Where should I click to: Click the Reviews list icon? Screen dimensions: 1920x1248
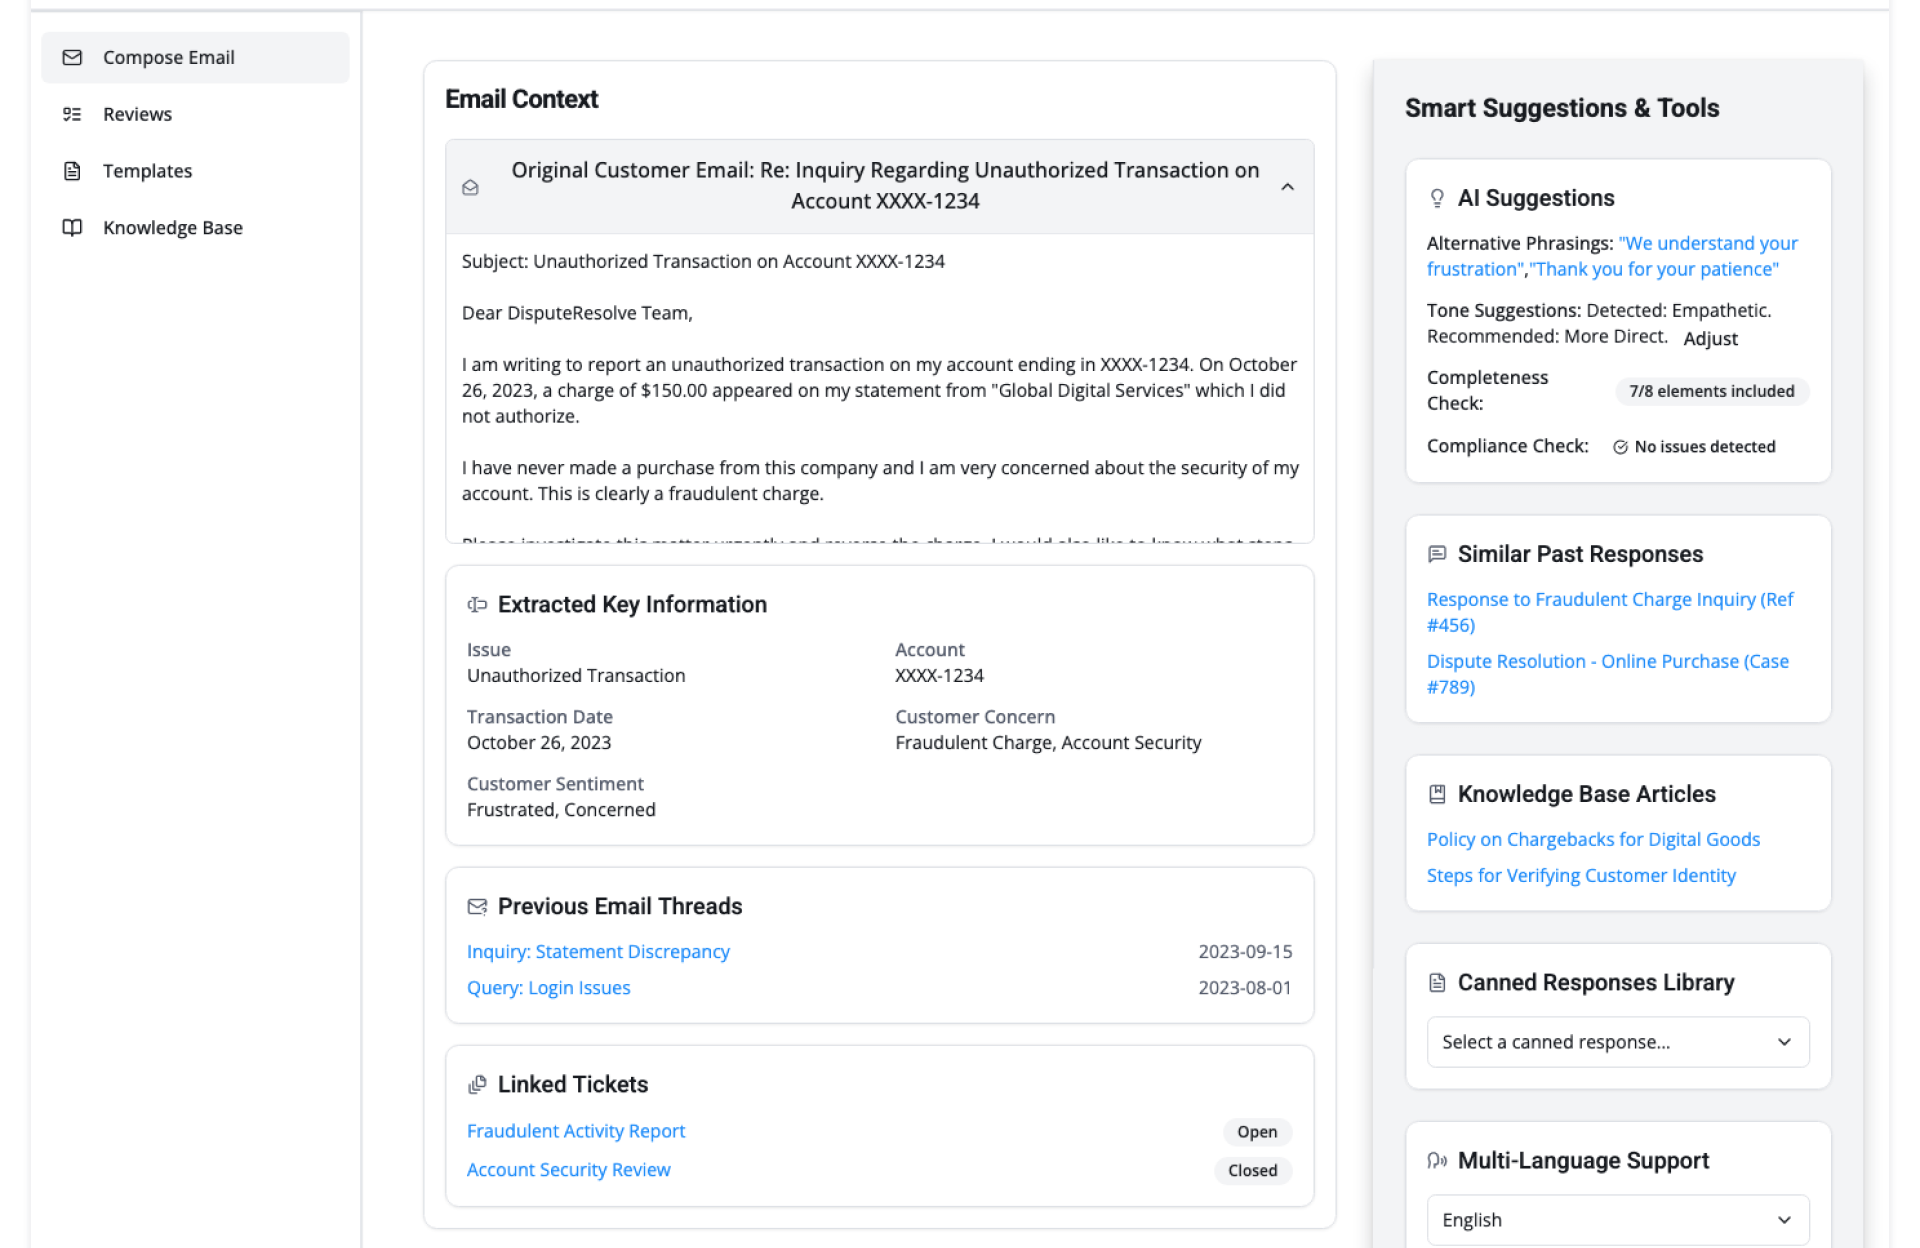tap(72, 114)
